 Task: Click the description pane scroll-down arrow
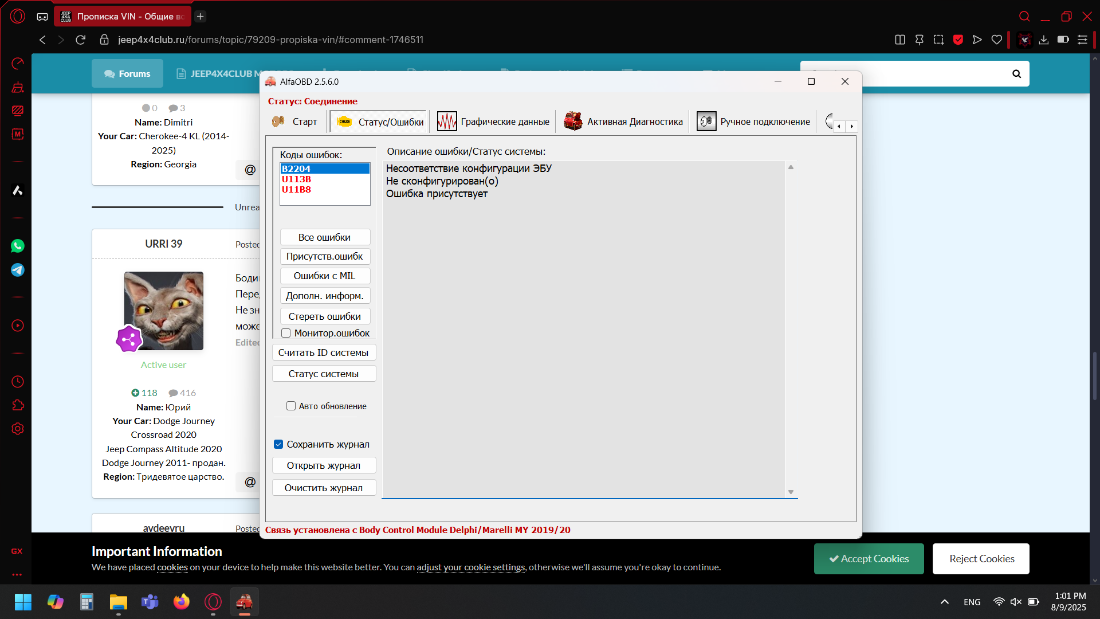(x=791, y=492)
